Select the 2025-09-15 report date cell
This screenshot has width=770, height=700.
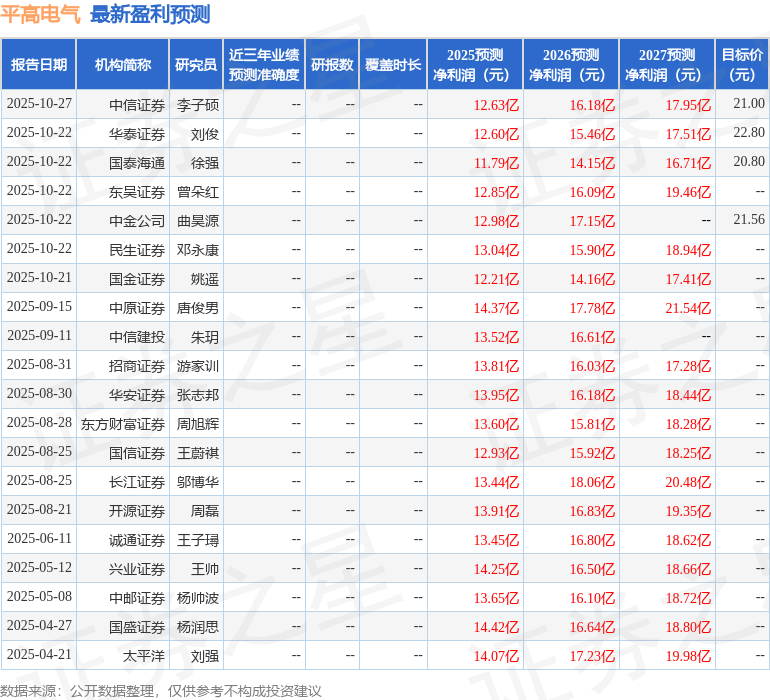(x=40, y=307)
